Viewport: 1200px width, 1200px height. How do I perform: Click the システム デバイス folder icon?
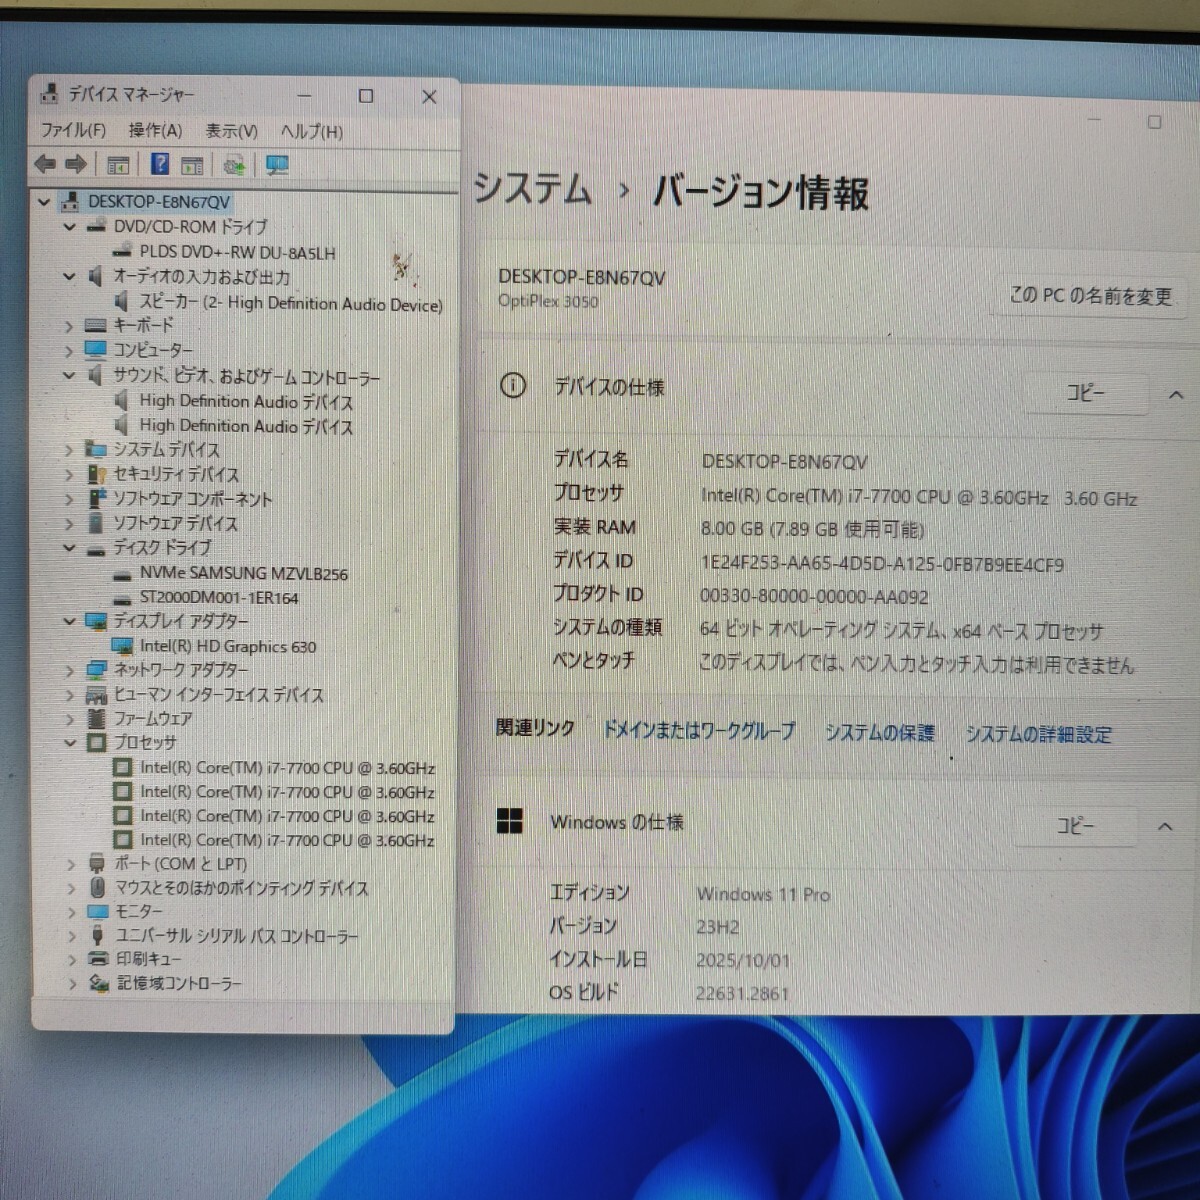[96, 450]
